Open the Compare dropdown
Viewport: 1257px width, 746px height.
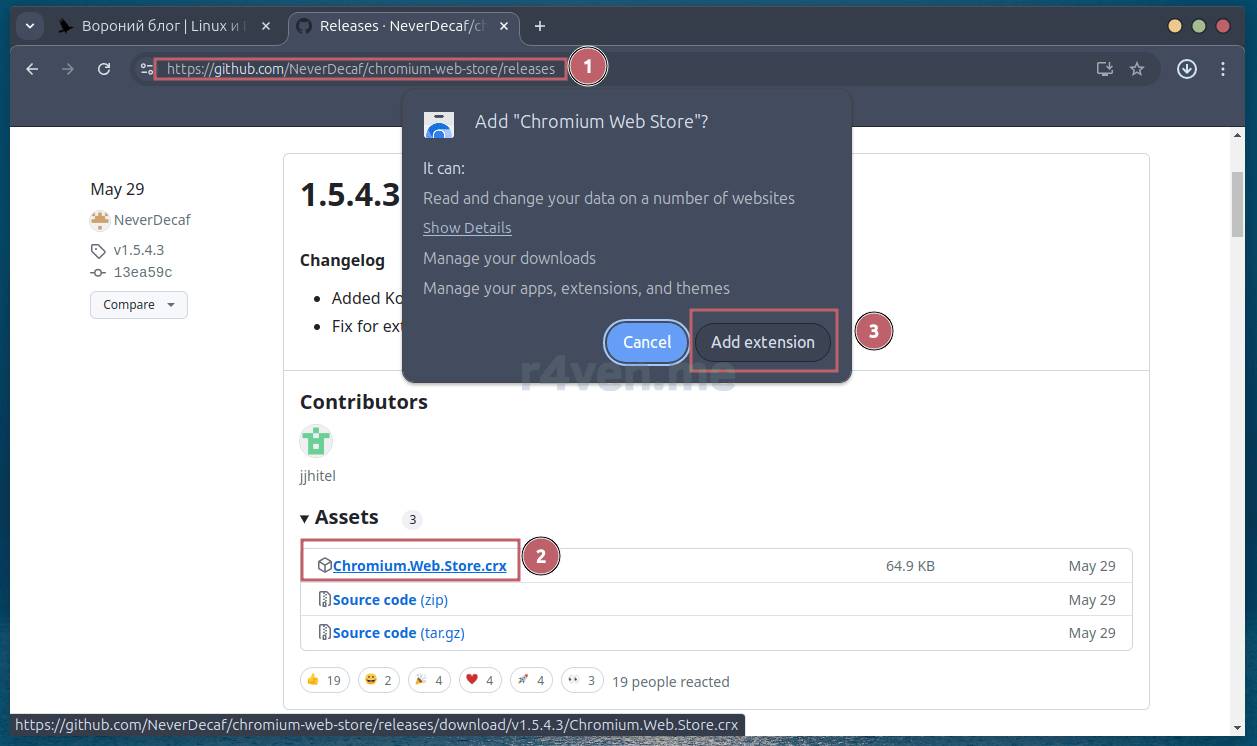[138, 305]
